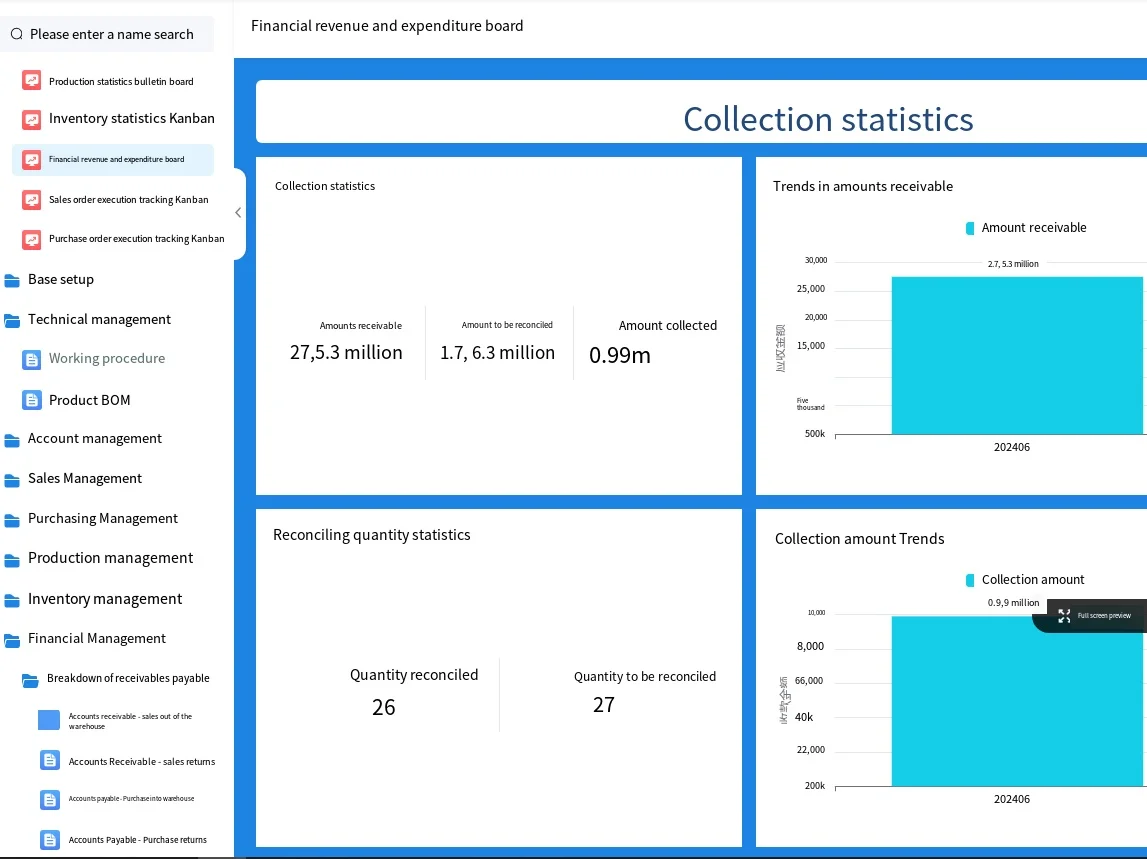Open the Inventory management menu
1147x859 pixels.
click(104, 599)
